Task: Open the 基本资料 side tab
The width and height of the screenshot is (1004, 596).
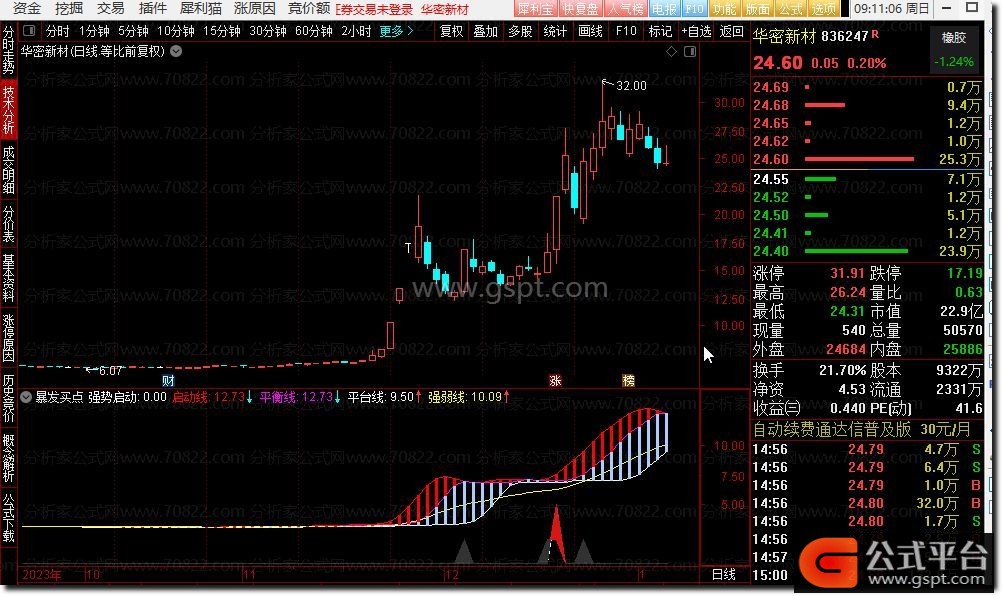Action: pyautogui.click(x=8, y=278)
